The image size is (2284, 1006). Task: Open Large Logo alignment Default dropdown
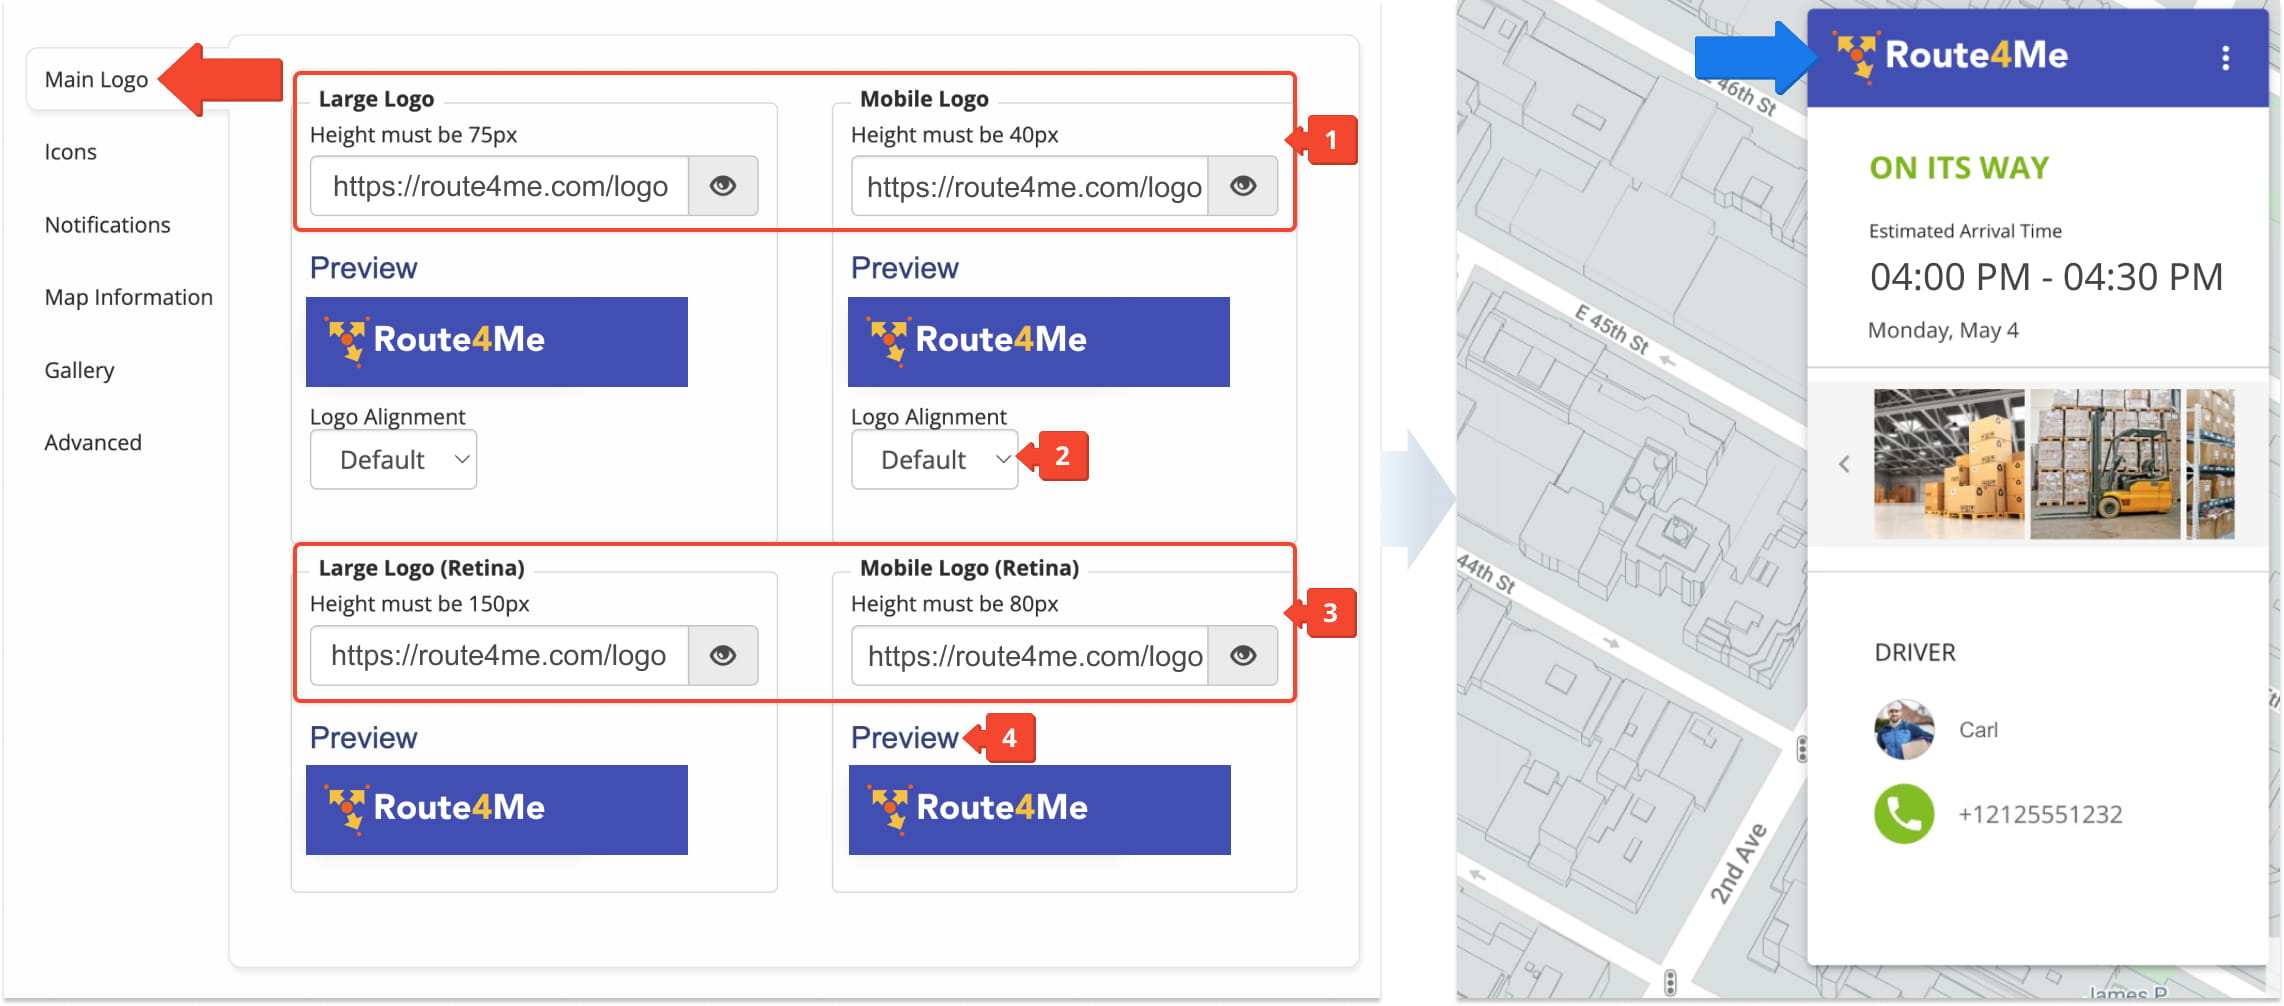point(393,460)
